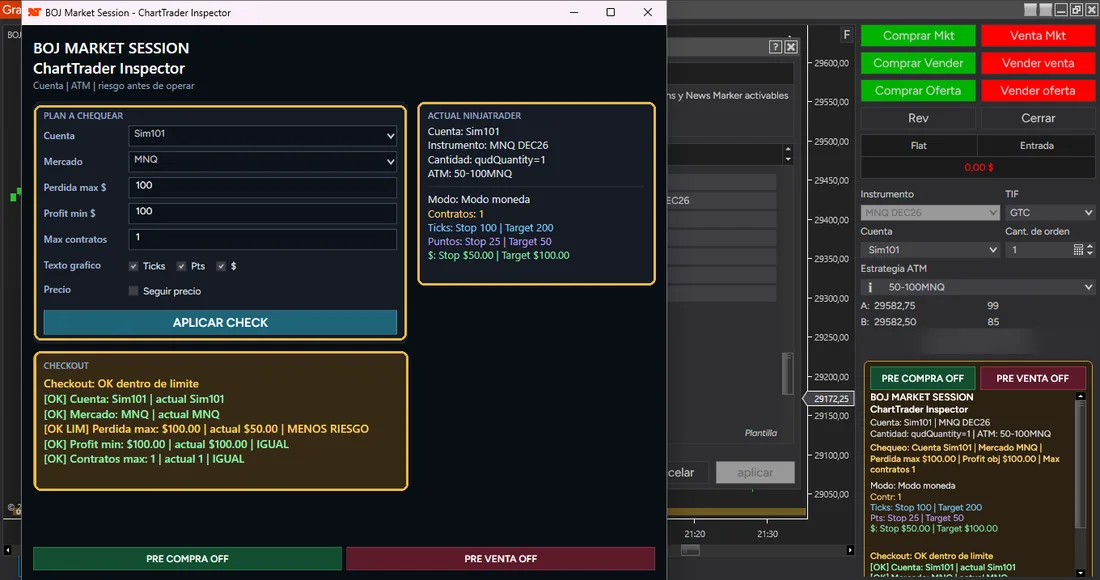Minimize the chart window using its minimize icon
This screenshot has height=580, width=1100.
(1061, 10)
